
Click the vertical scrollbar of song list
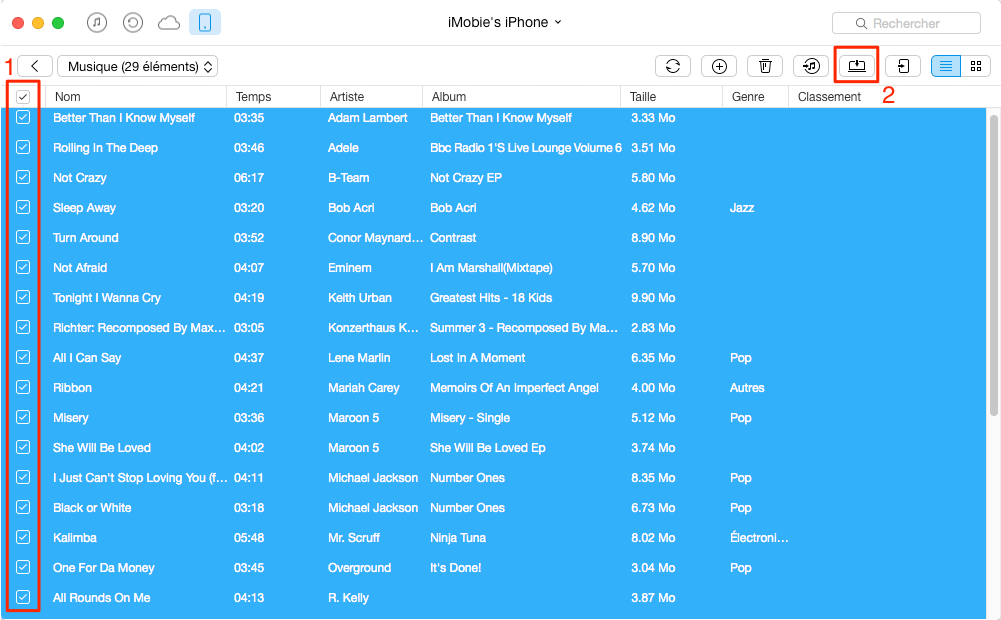point(993,265)
